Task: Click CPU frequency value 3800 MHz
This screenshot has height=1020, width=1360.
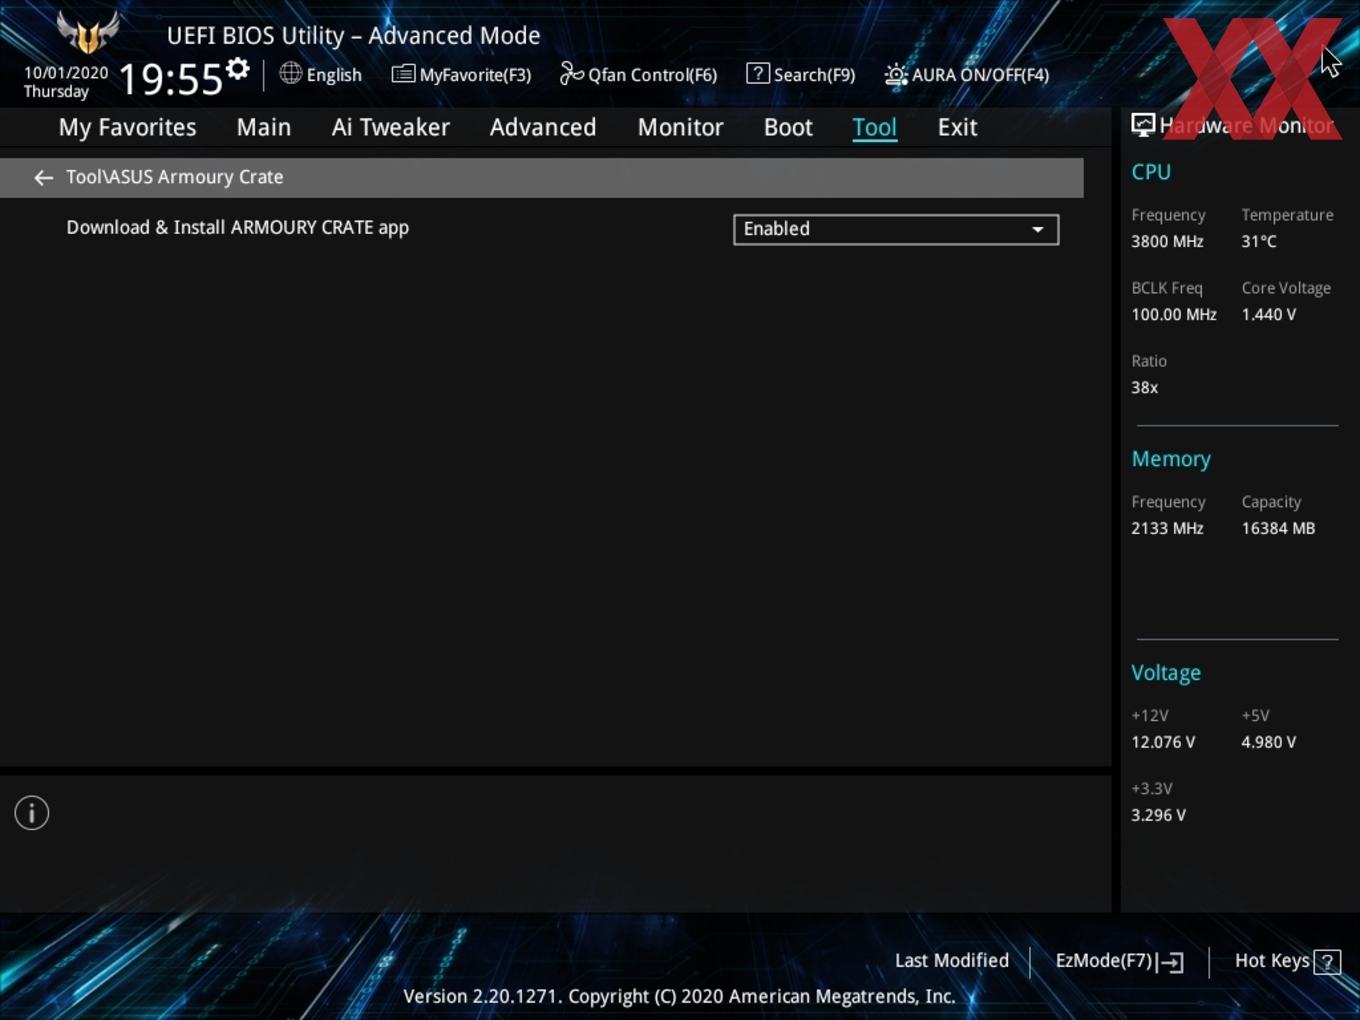Action: click(x=1167, y=241)
